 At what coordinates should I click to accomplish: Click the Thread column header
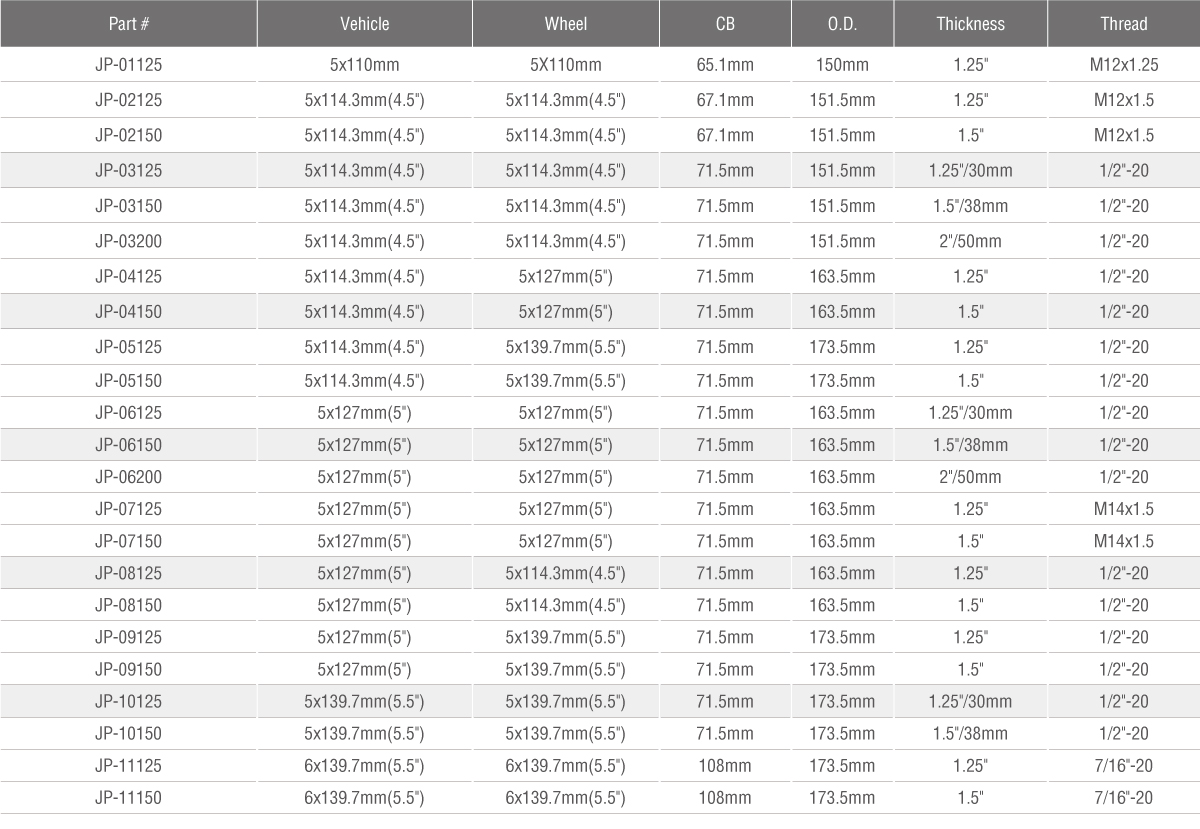click(x=1124, y=24)
